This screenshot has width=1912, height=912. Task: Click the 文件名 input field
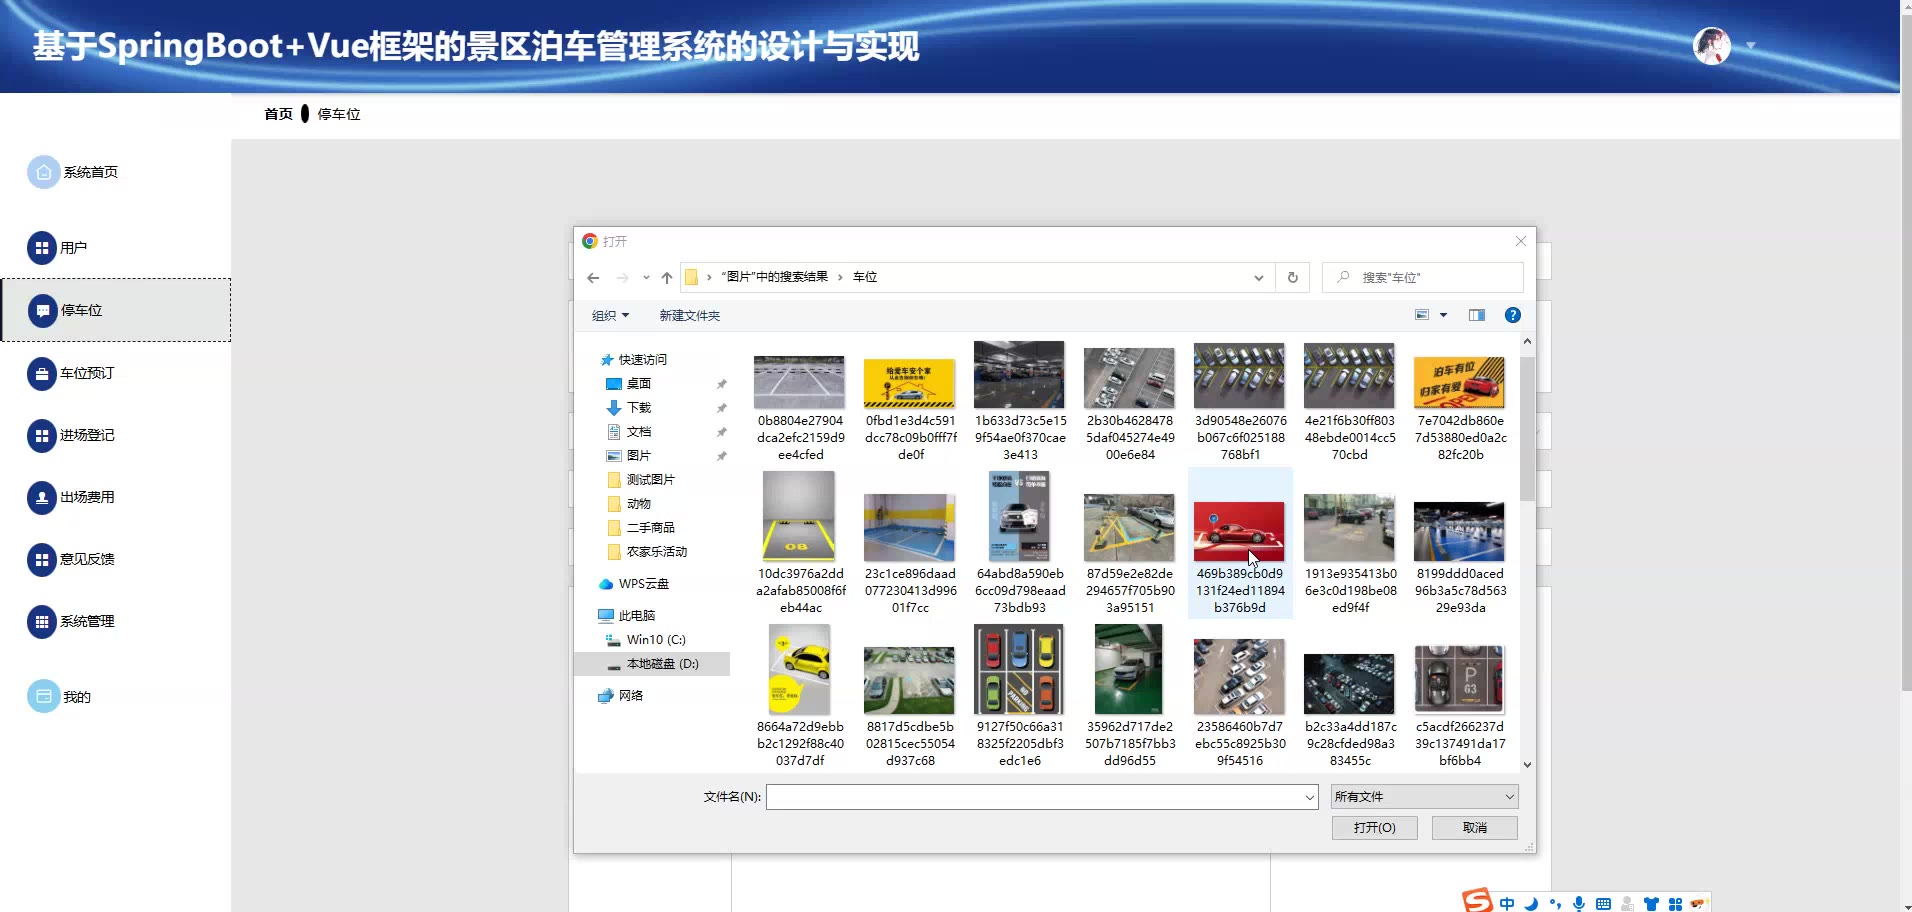[x=1035, y=797]
